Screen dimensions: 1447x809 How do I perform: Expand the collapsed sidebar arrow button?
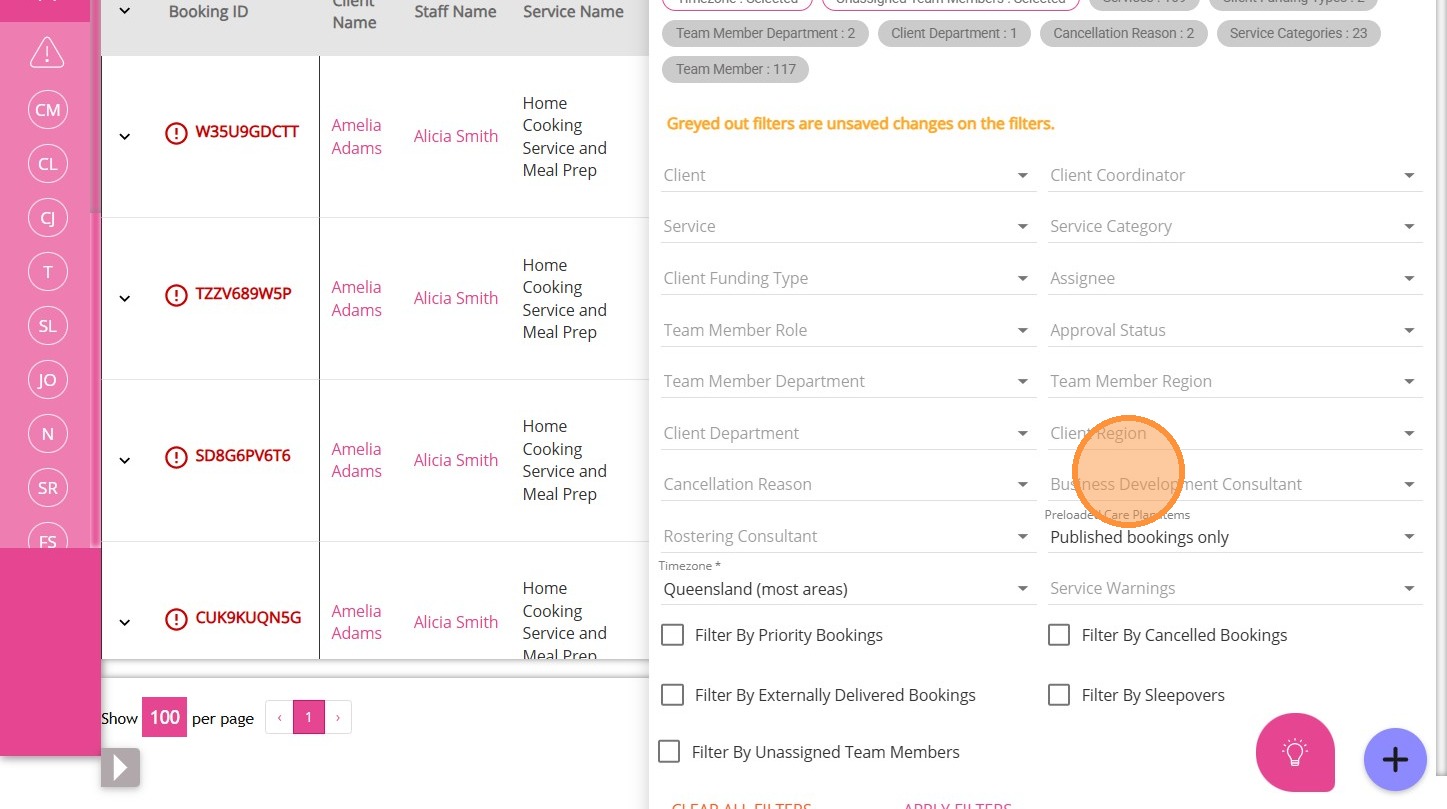pos(120,767)
